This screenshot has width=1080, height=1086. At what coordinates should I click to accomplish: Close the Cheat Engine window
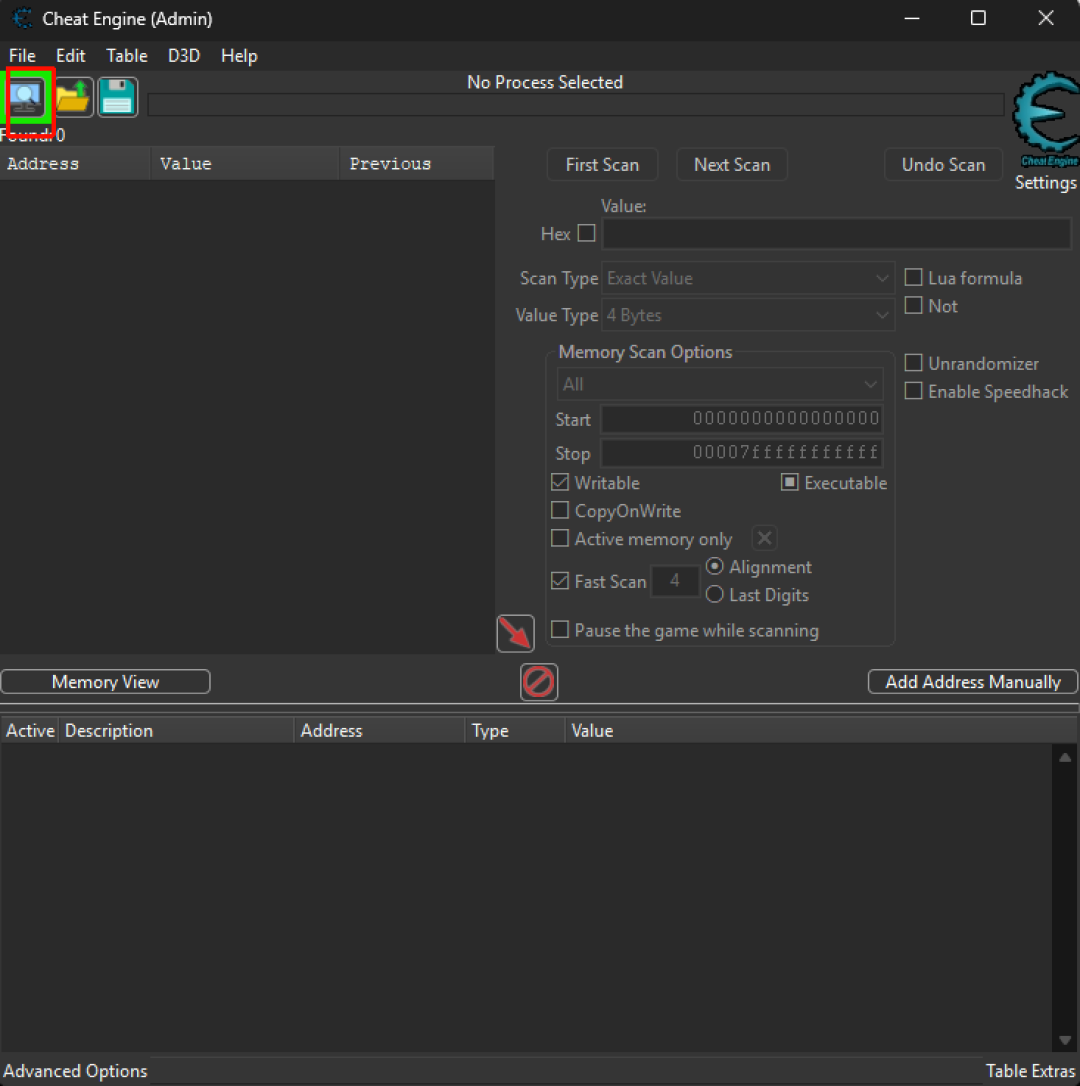coord(1045,18)
